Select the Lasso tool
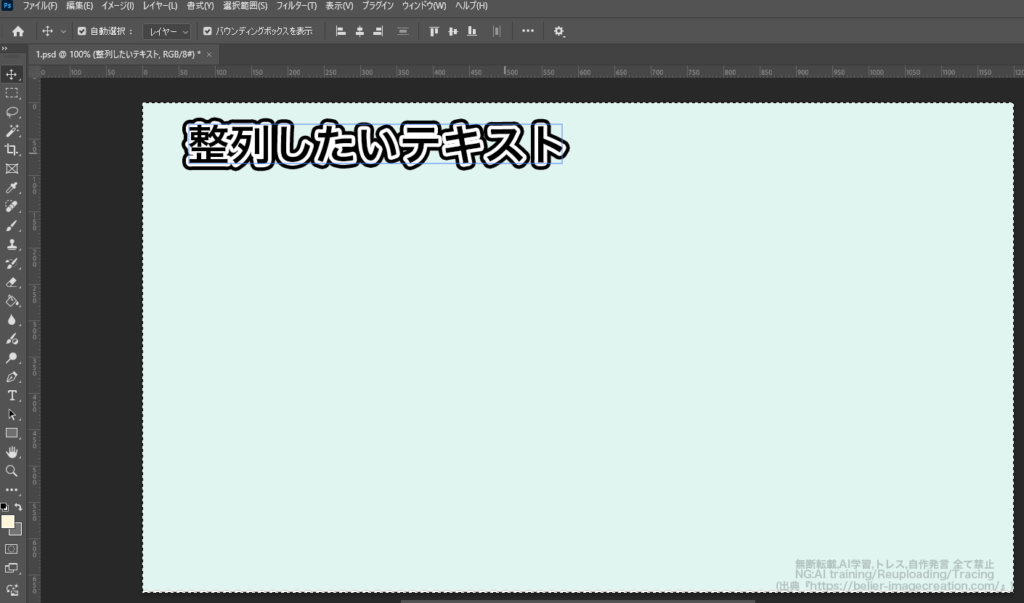Image resolution: width=1024 pixels, height=603 pixels. [12, 112]
